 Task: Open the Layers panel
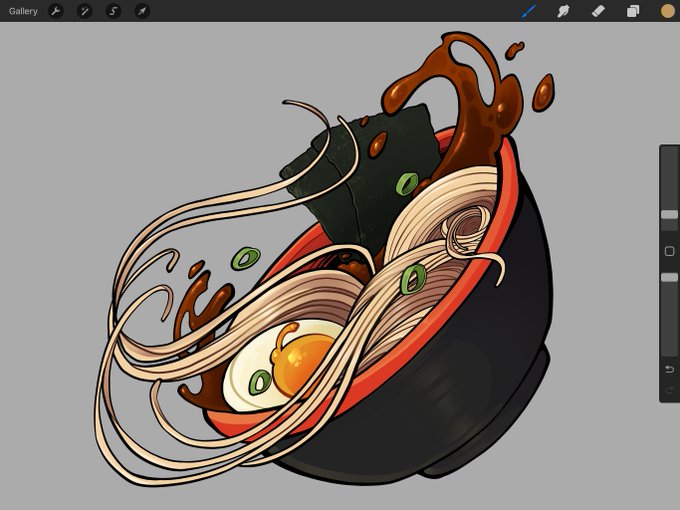click(633, 11)
